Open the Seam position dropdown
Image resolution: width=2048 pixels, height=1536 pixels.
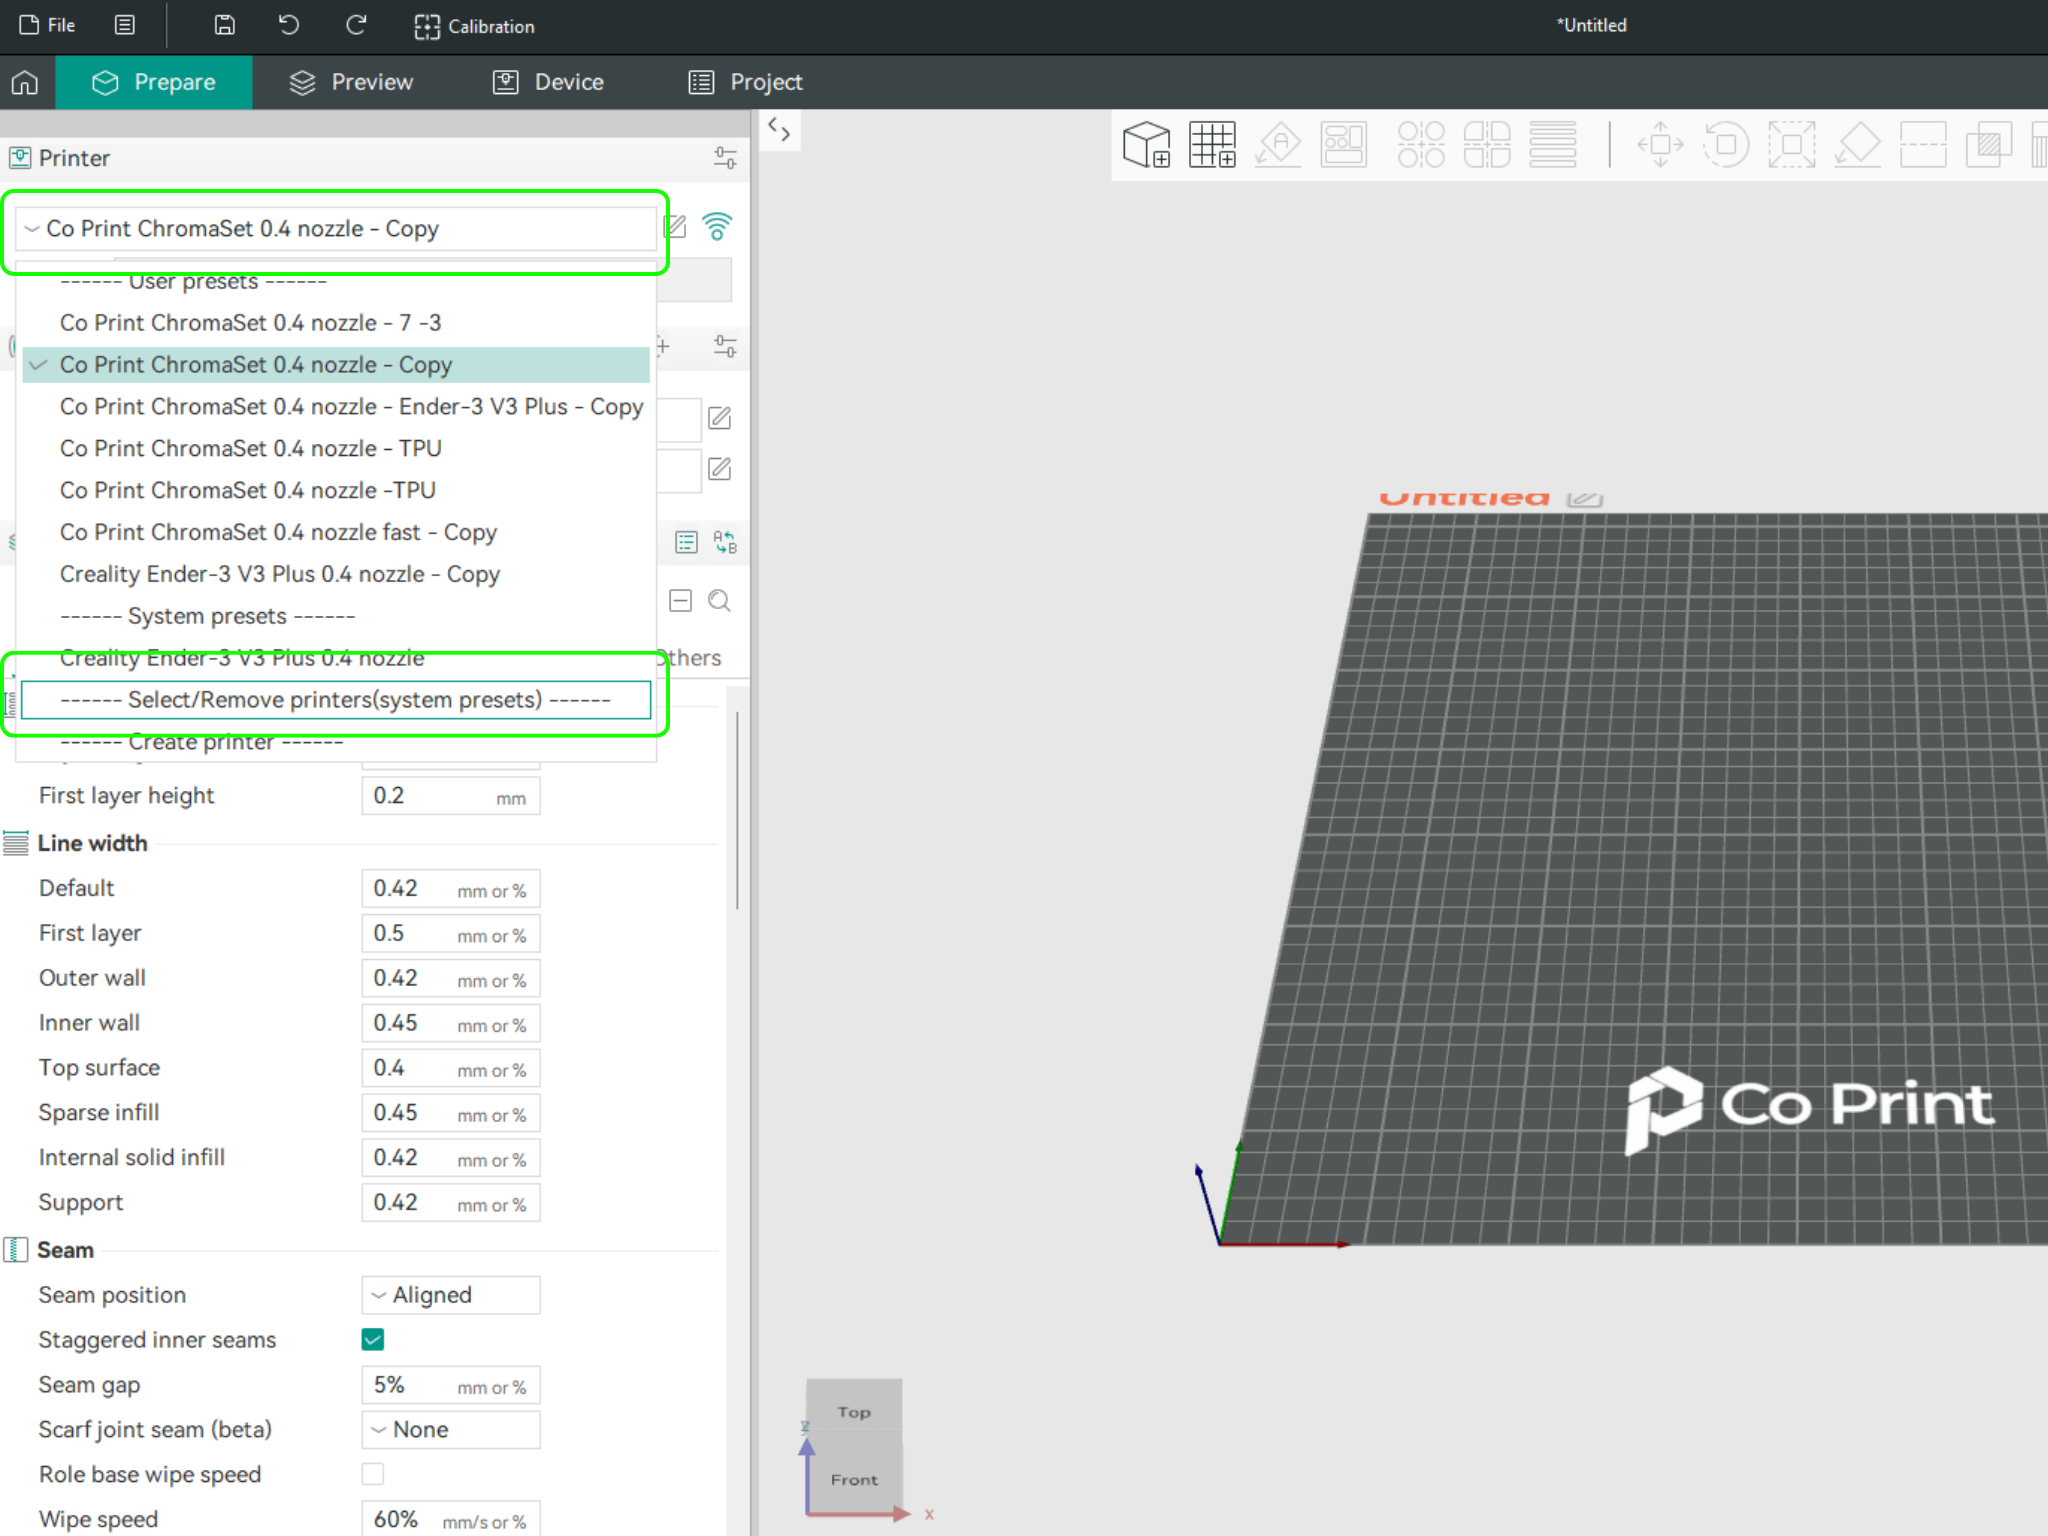450,1295
